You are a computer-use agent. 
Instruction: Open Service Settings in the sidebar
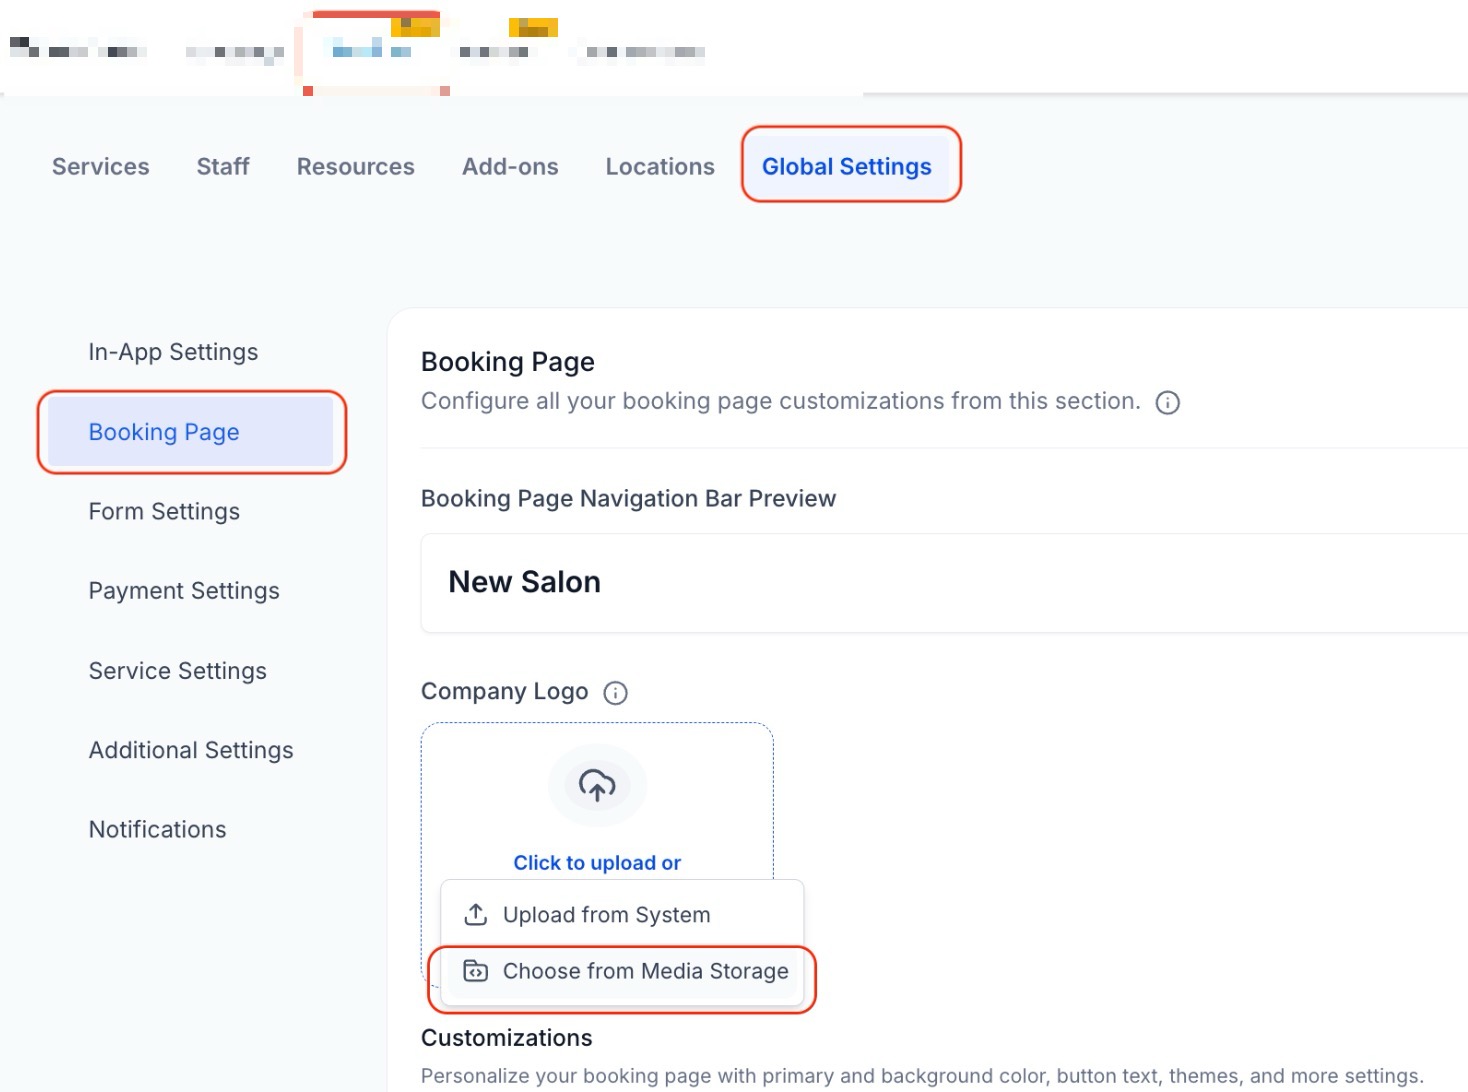(177, 671)
